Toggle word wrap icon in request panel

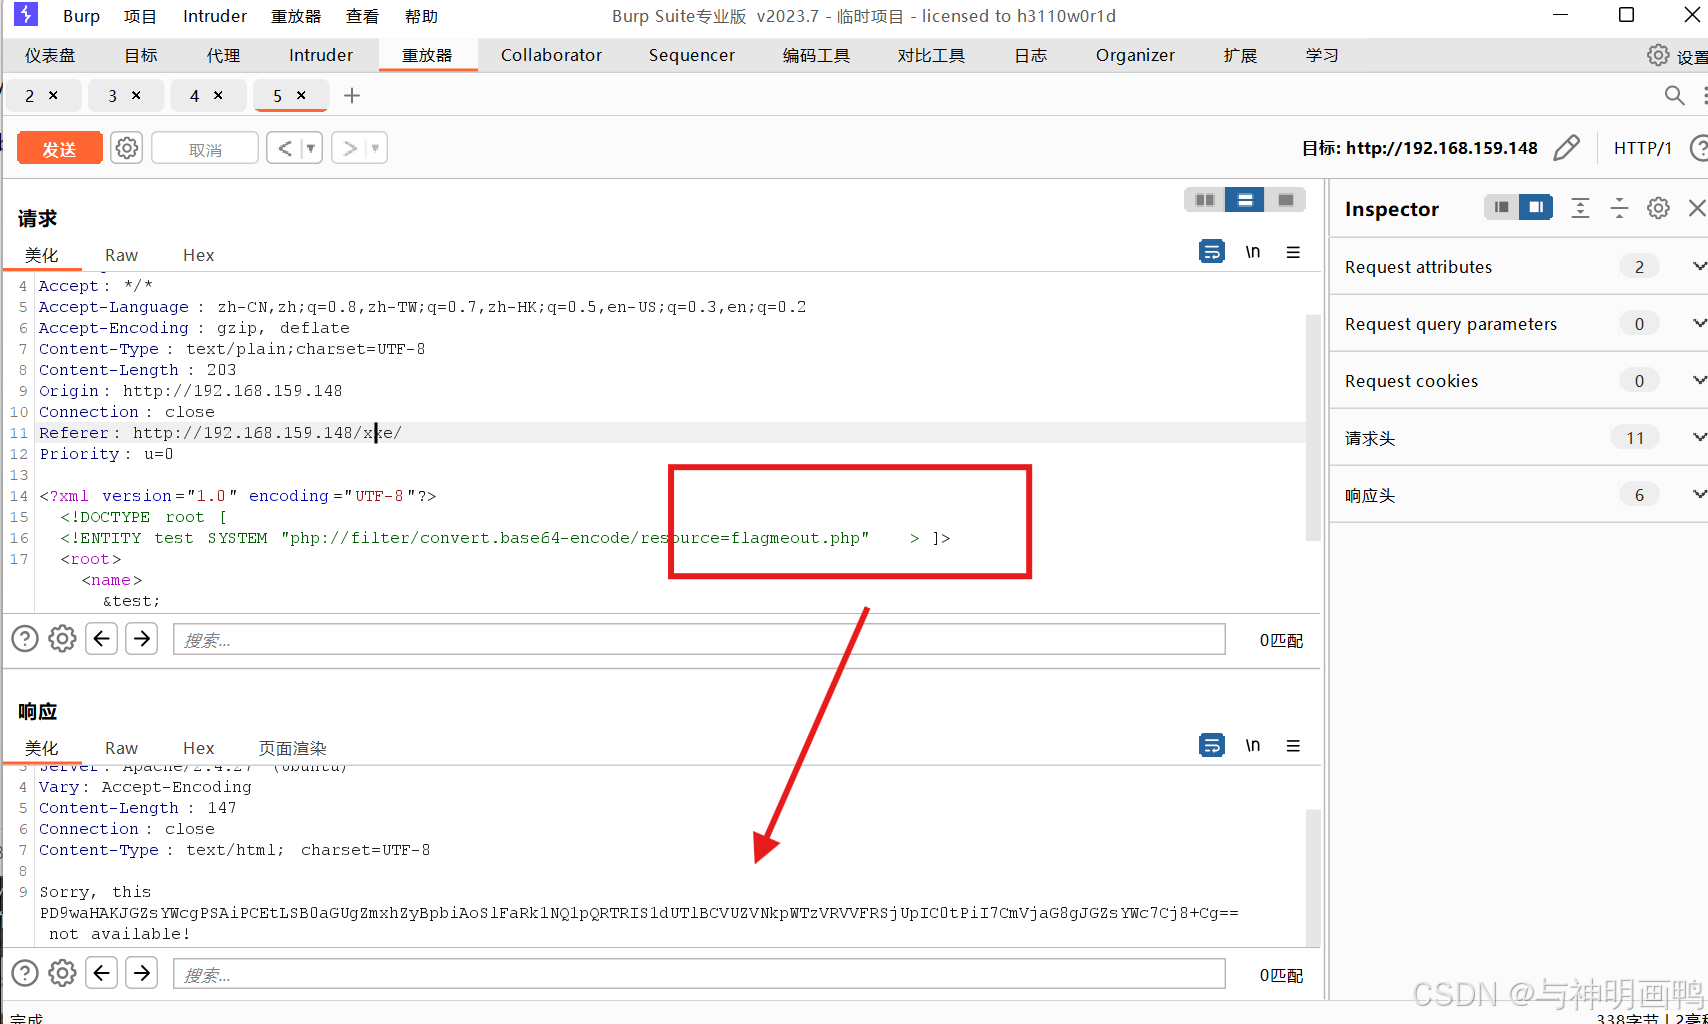point(1212,252)
